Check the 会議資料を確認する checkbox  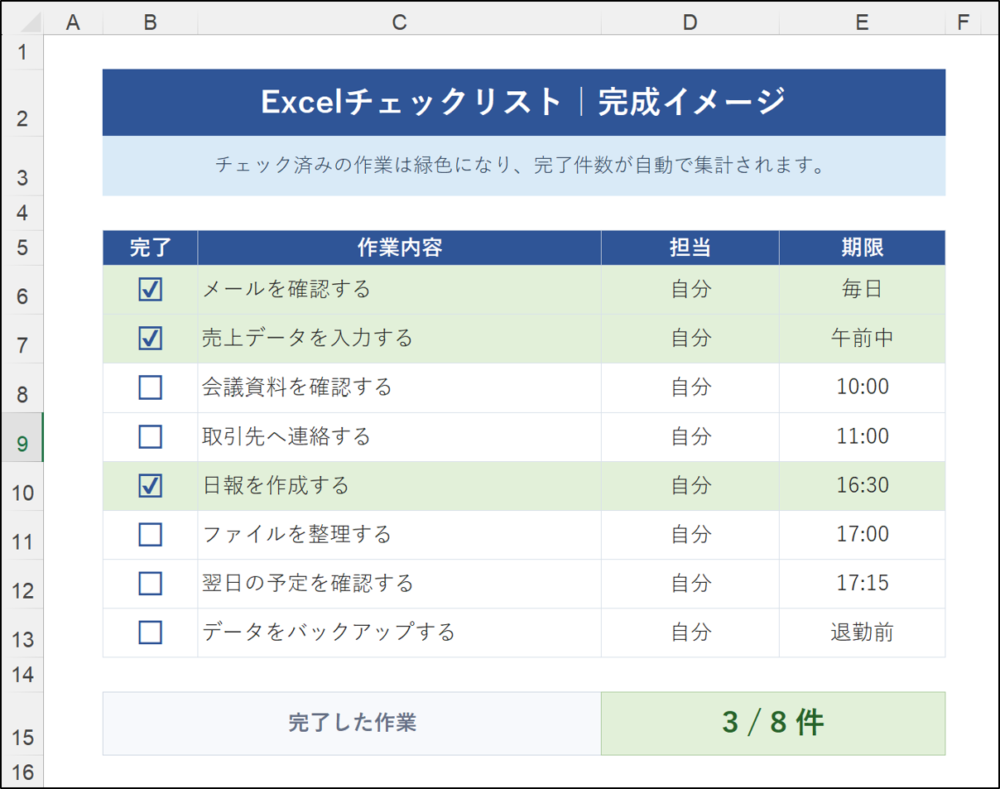(x=151, y=388)
